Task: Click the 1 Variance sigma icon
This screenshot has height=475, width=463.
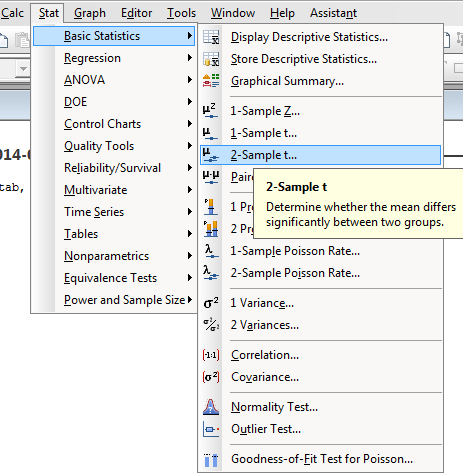Action: pyautogui.click(x=211, y=303)
